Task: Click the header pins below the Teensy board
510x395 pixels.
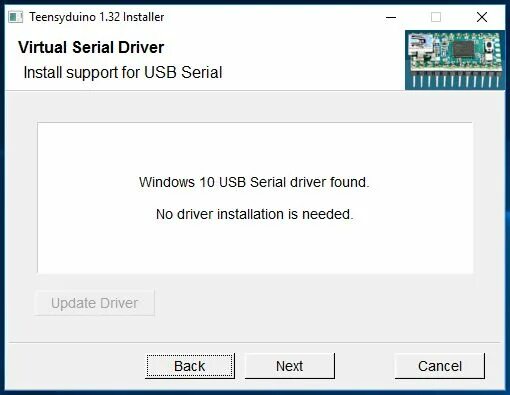Action: [456, 80]
